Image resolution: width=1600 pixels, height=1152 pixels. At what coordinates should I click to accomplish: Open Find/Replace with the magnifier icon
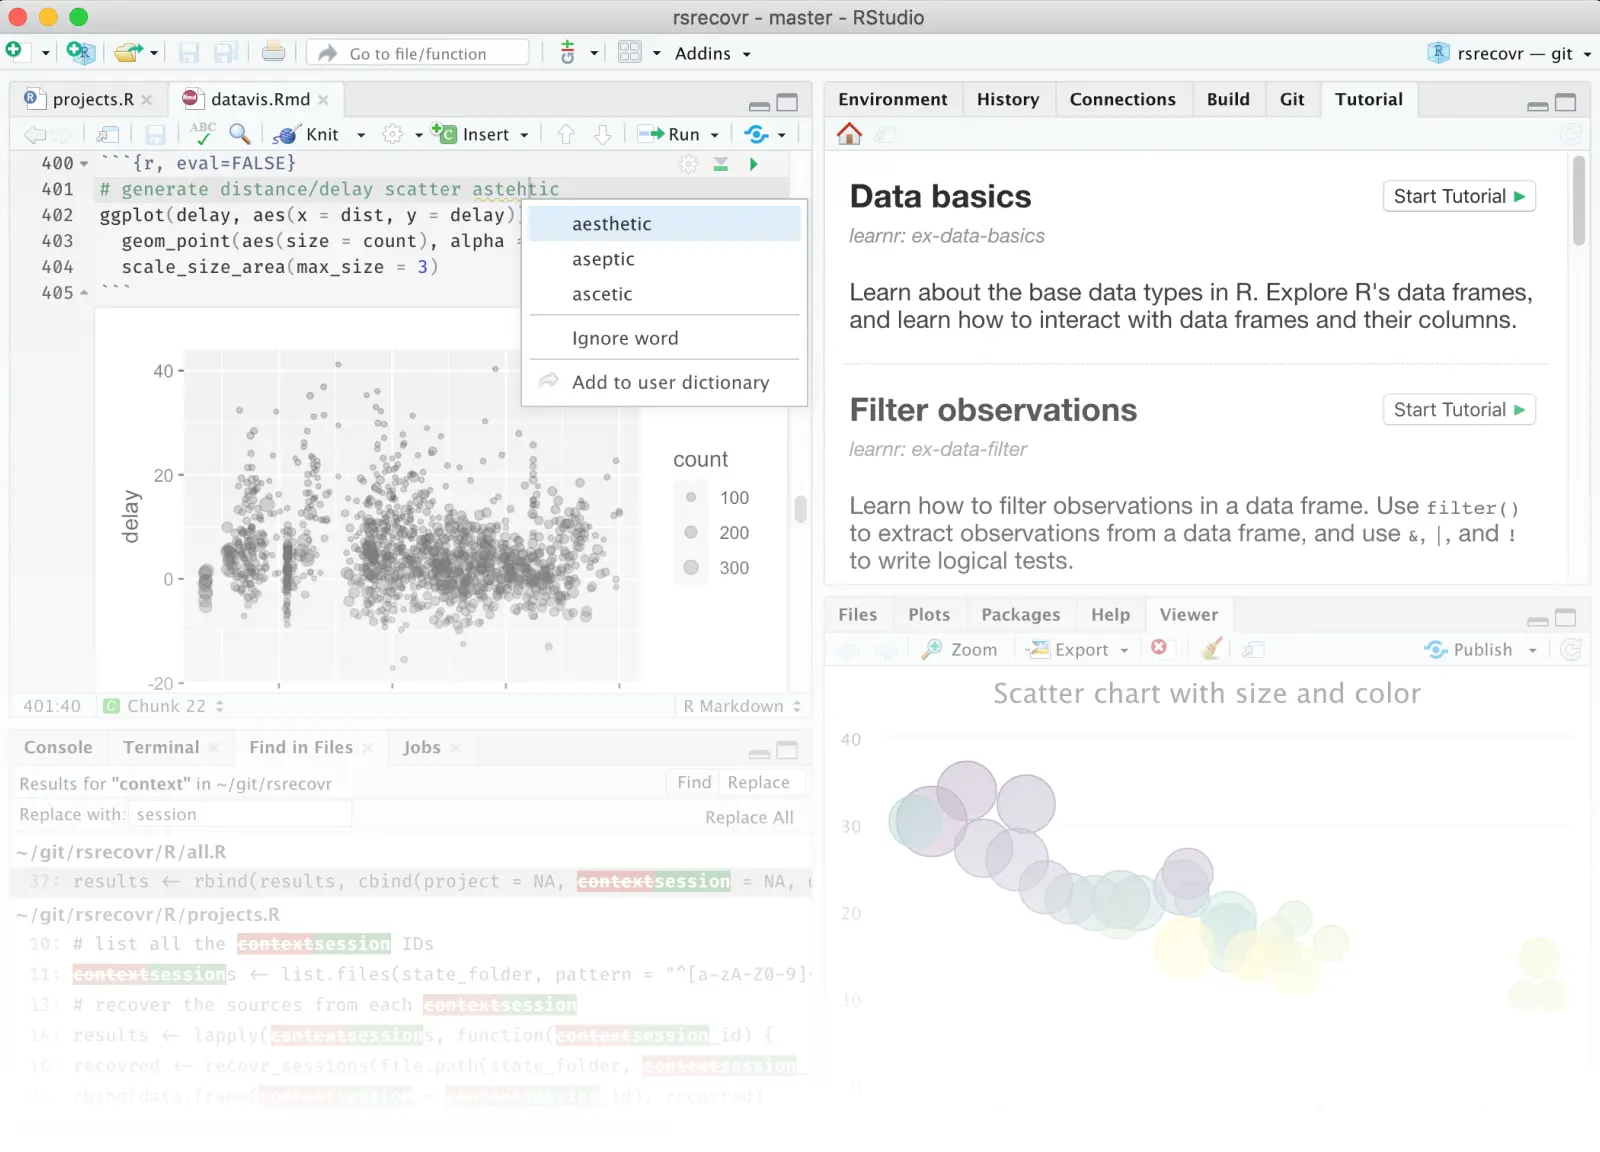coord(241,133)
